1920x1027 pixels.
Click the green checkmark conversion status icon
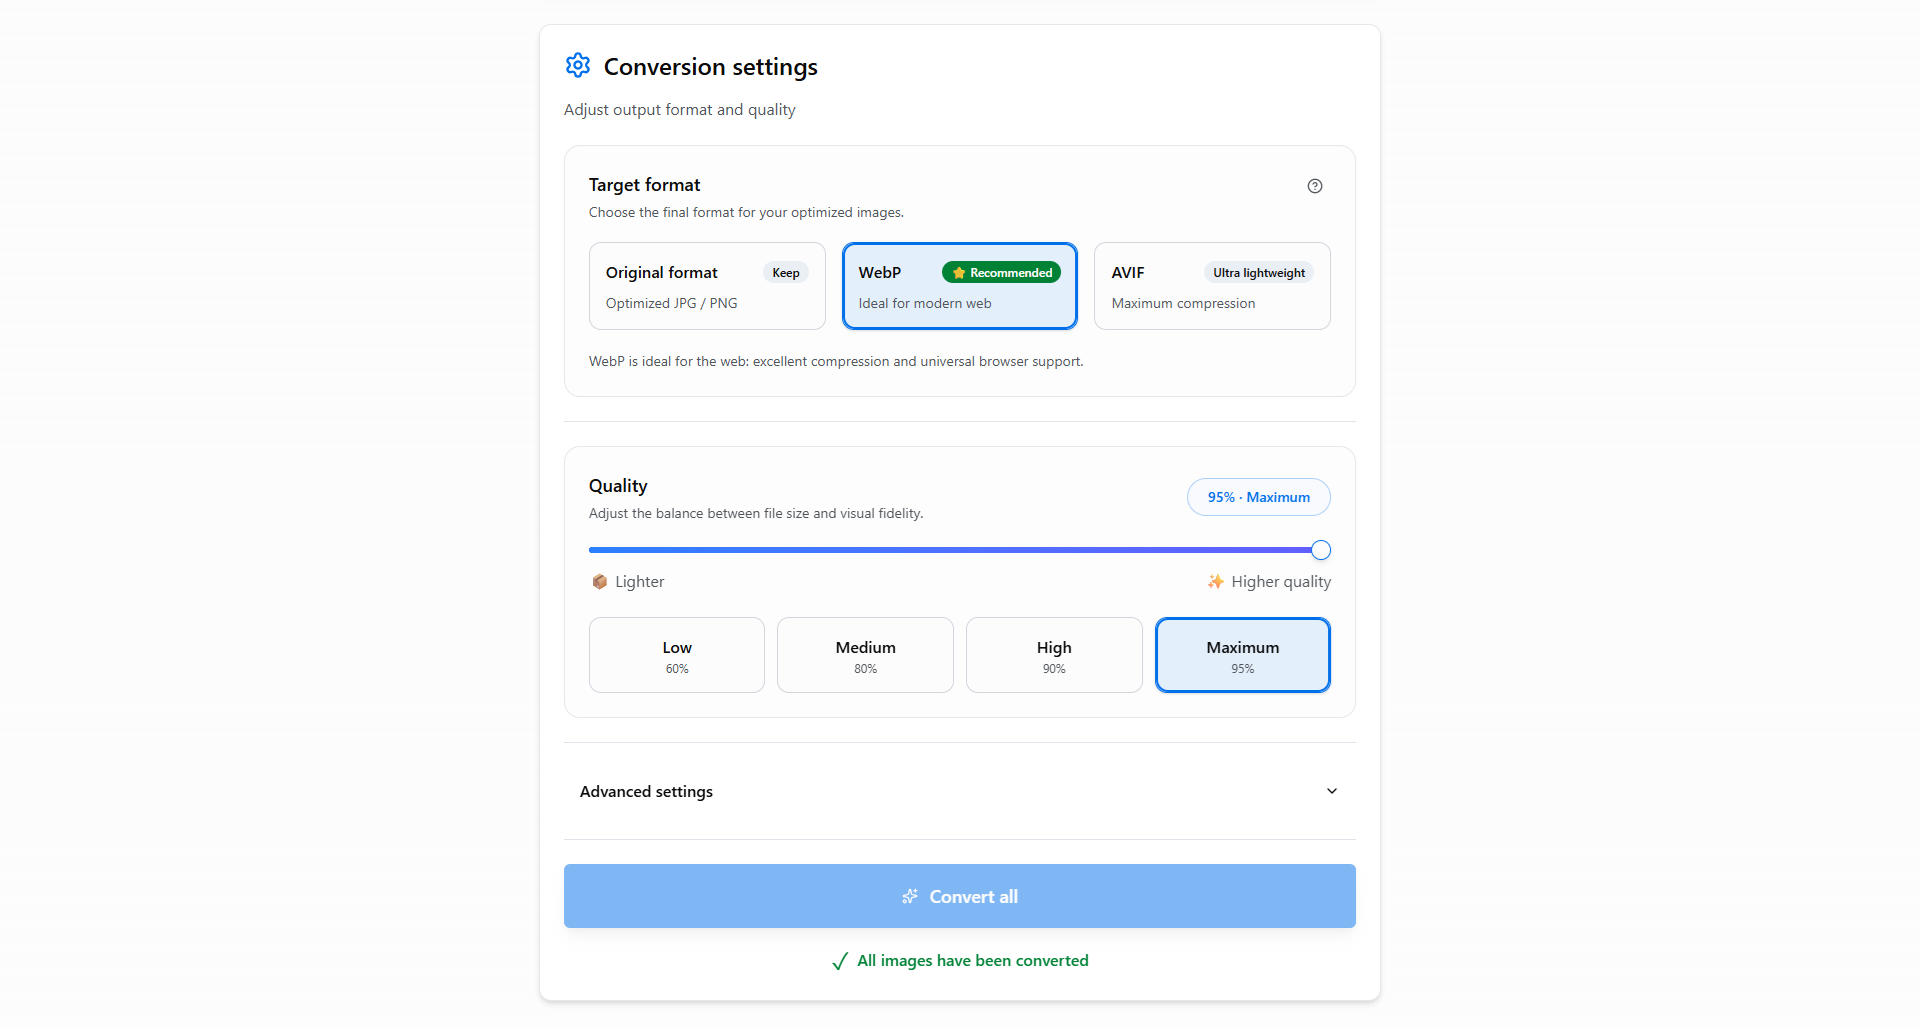[x=840, y=961]
